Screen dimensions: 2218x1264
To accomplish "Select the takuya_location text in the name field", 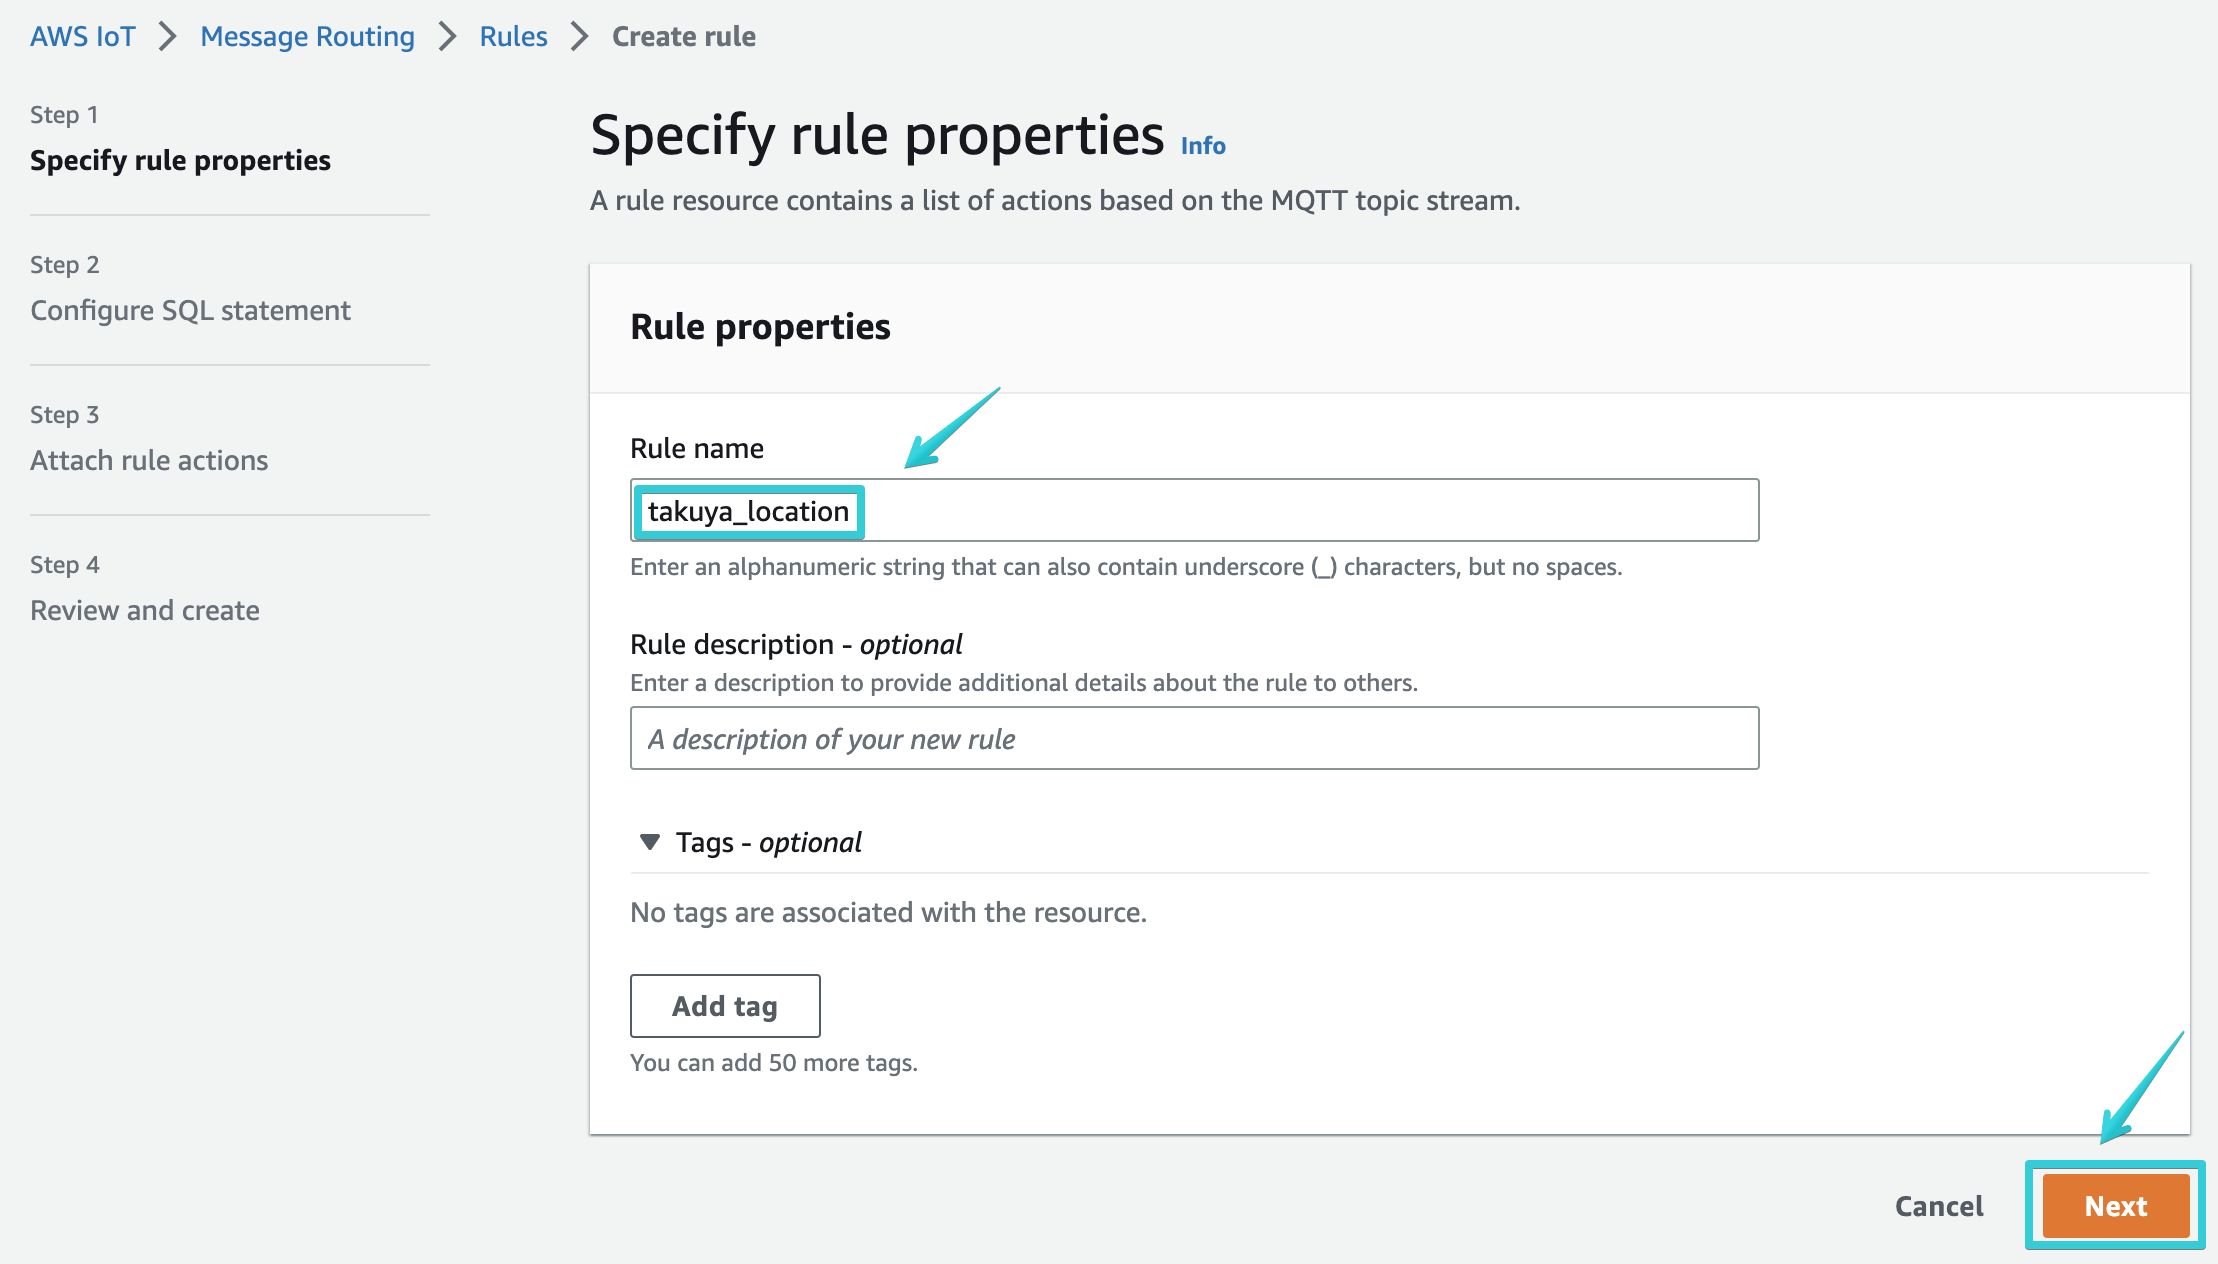I will coord(748,511).
